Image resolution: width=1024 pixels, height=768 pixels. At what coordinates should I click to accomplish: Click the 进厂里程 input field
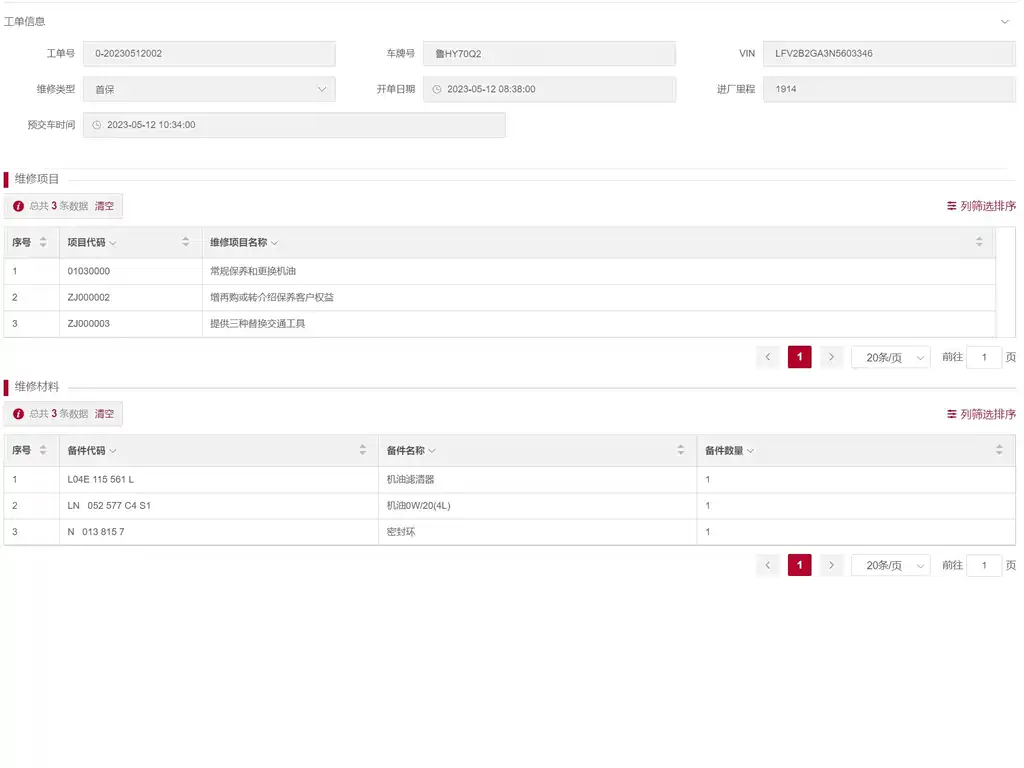889,89
